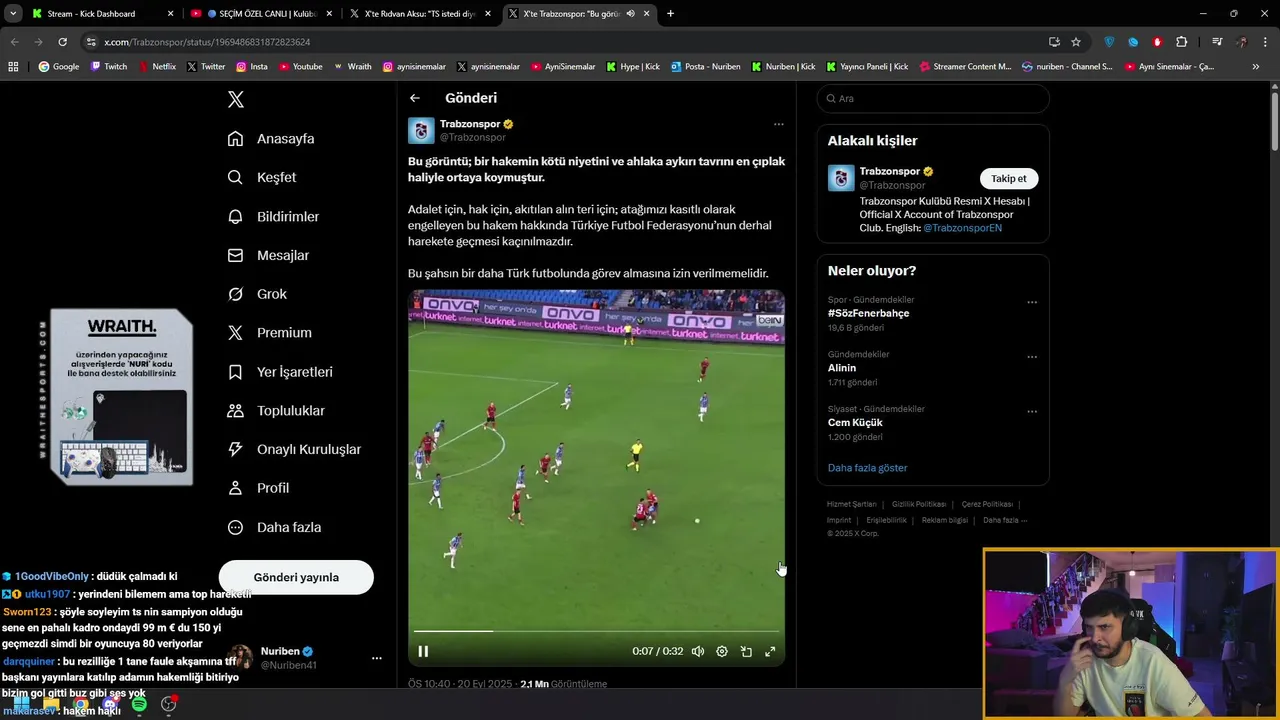Open the #SözFenerbahçe trending topic
1280x720 pixels.
click(869, 313)
